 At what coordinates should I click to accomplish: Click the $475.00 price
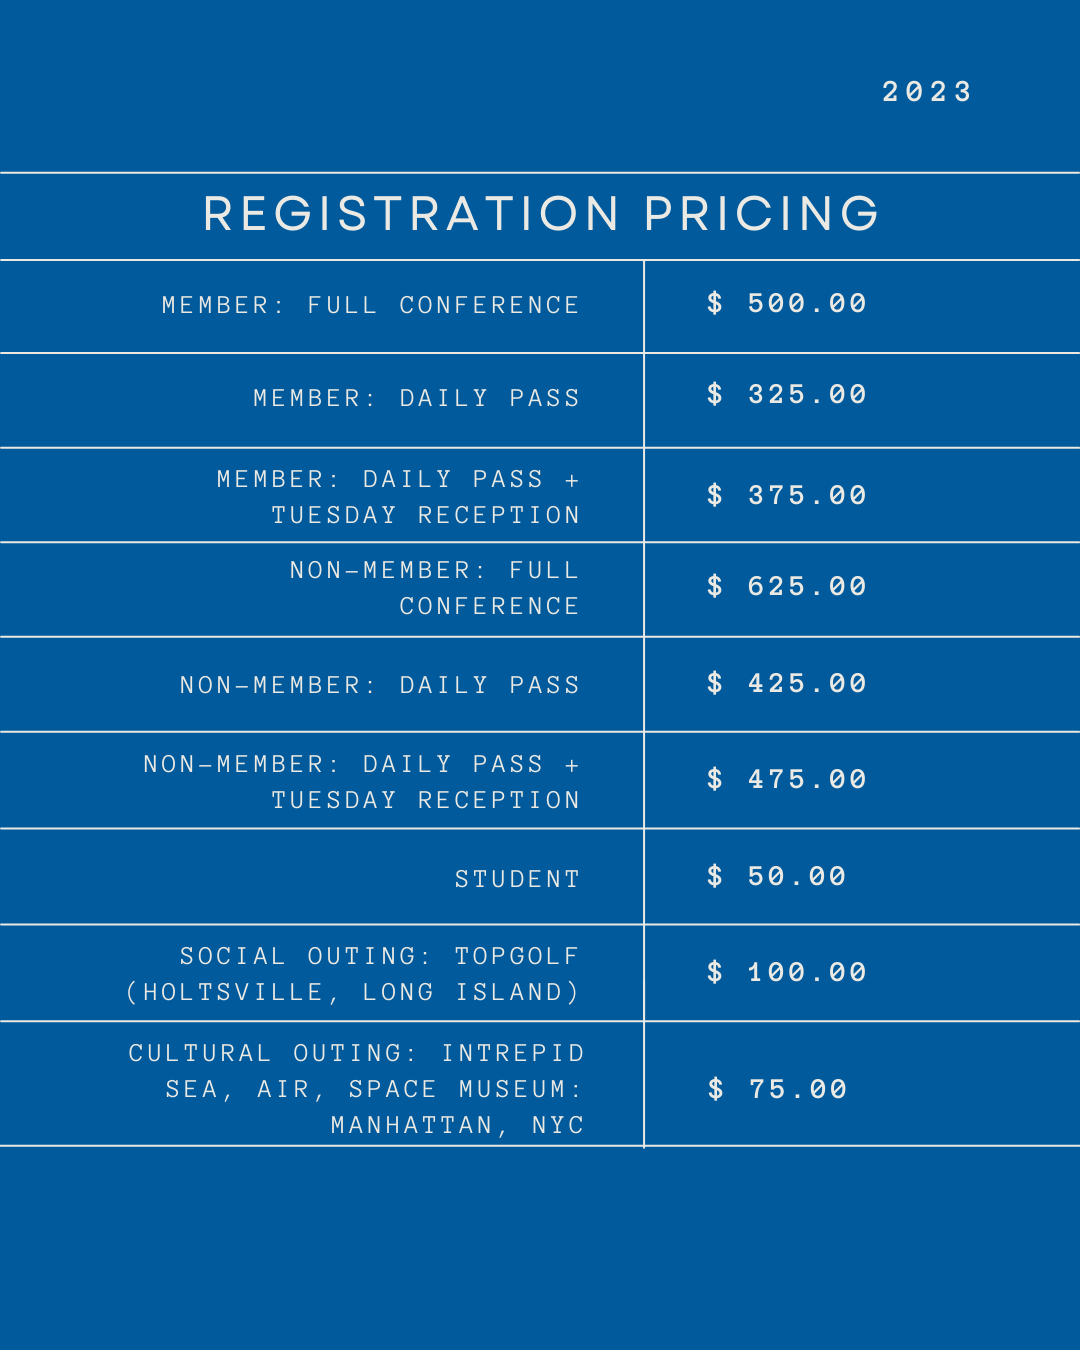787,779
